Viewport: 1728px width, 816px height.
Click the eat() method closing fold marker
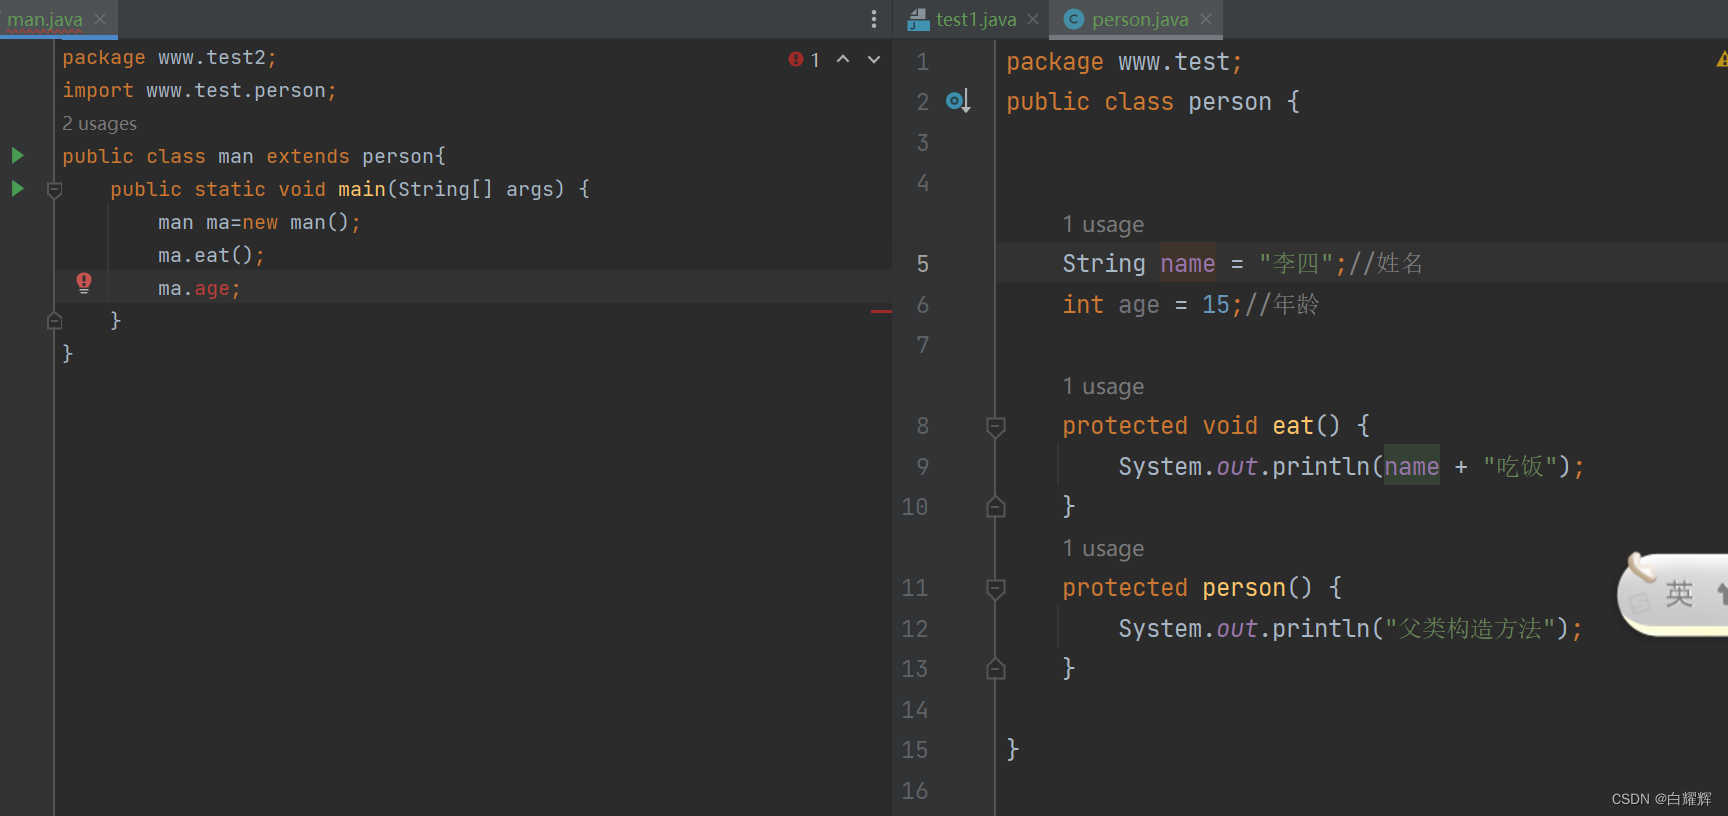point(996,507)
